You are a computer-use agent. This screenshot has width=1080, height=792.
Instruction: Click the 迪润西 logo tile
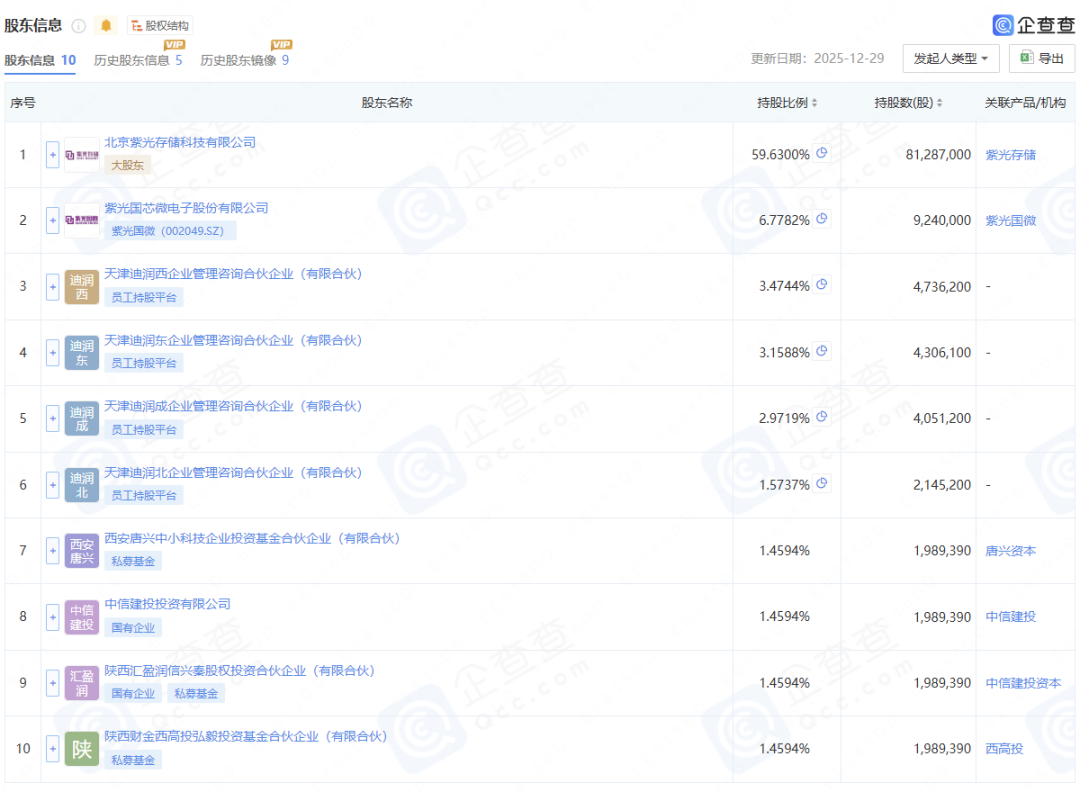pyautogui.click(x=82, y=286)
